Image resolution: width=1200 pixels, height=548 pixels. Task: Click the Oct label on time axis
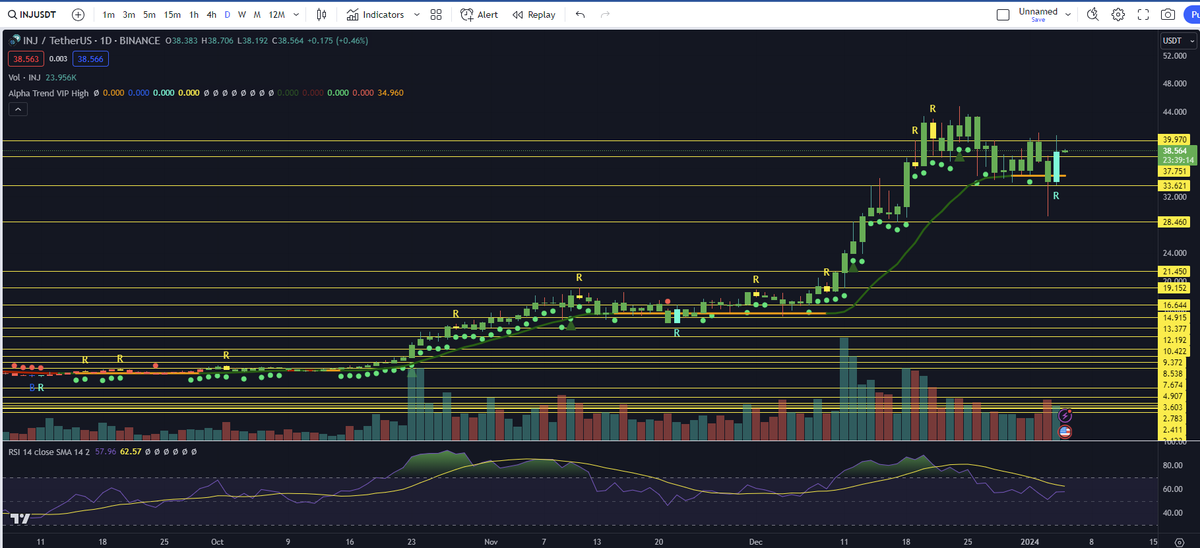[217, 540]
